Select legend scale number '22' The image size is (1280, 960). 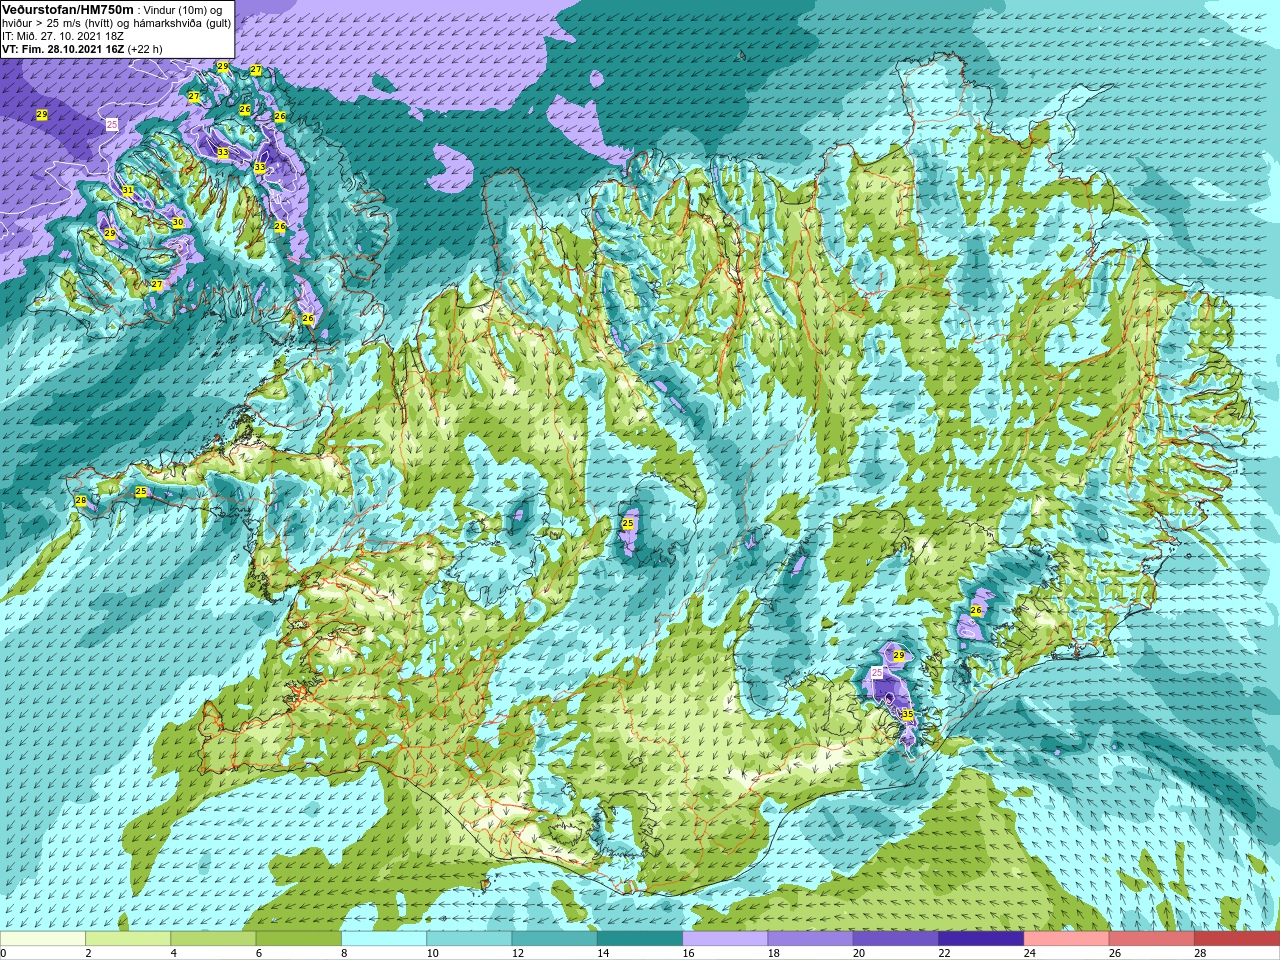[x=944, y=953]
